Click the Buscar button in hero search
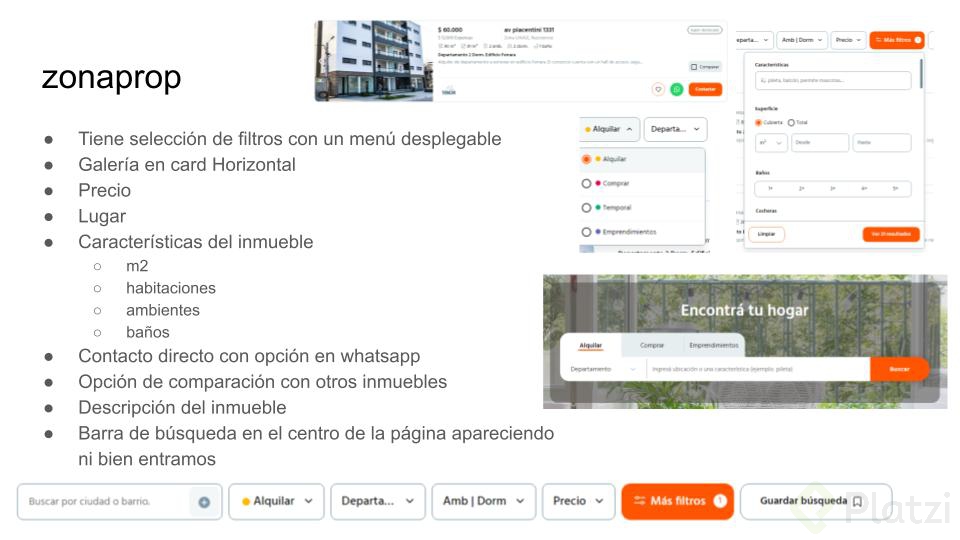Image resolution: width=960 pixels, height=540 pixels. (x=899, y=369)
